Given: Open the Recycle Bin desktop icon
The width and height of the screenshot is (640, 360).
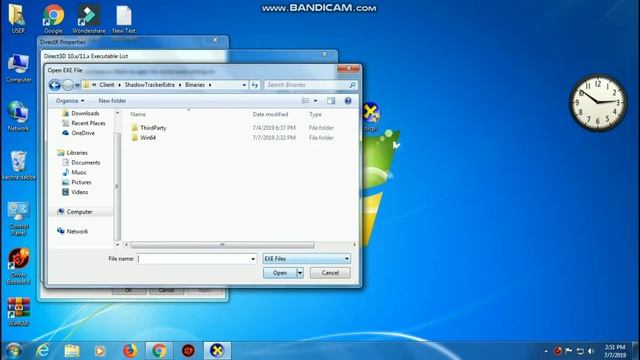Looking at the screenshot, I should point(19,165).
